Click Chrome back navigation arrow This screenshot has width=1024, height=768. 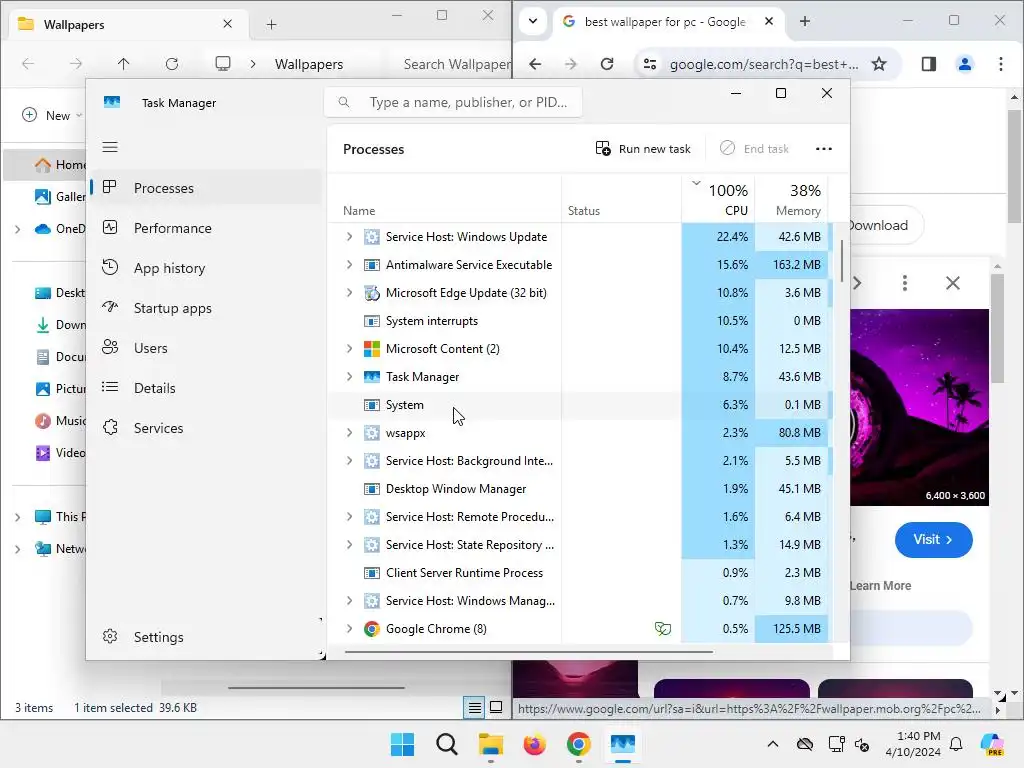[535, 64]
